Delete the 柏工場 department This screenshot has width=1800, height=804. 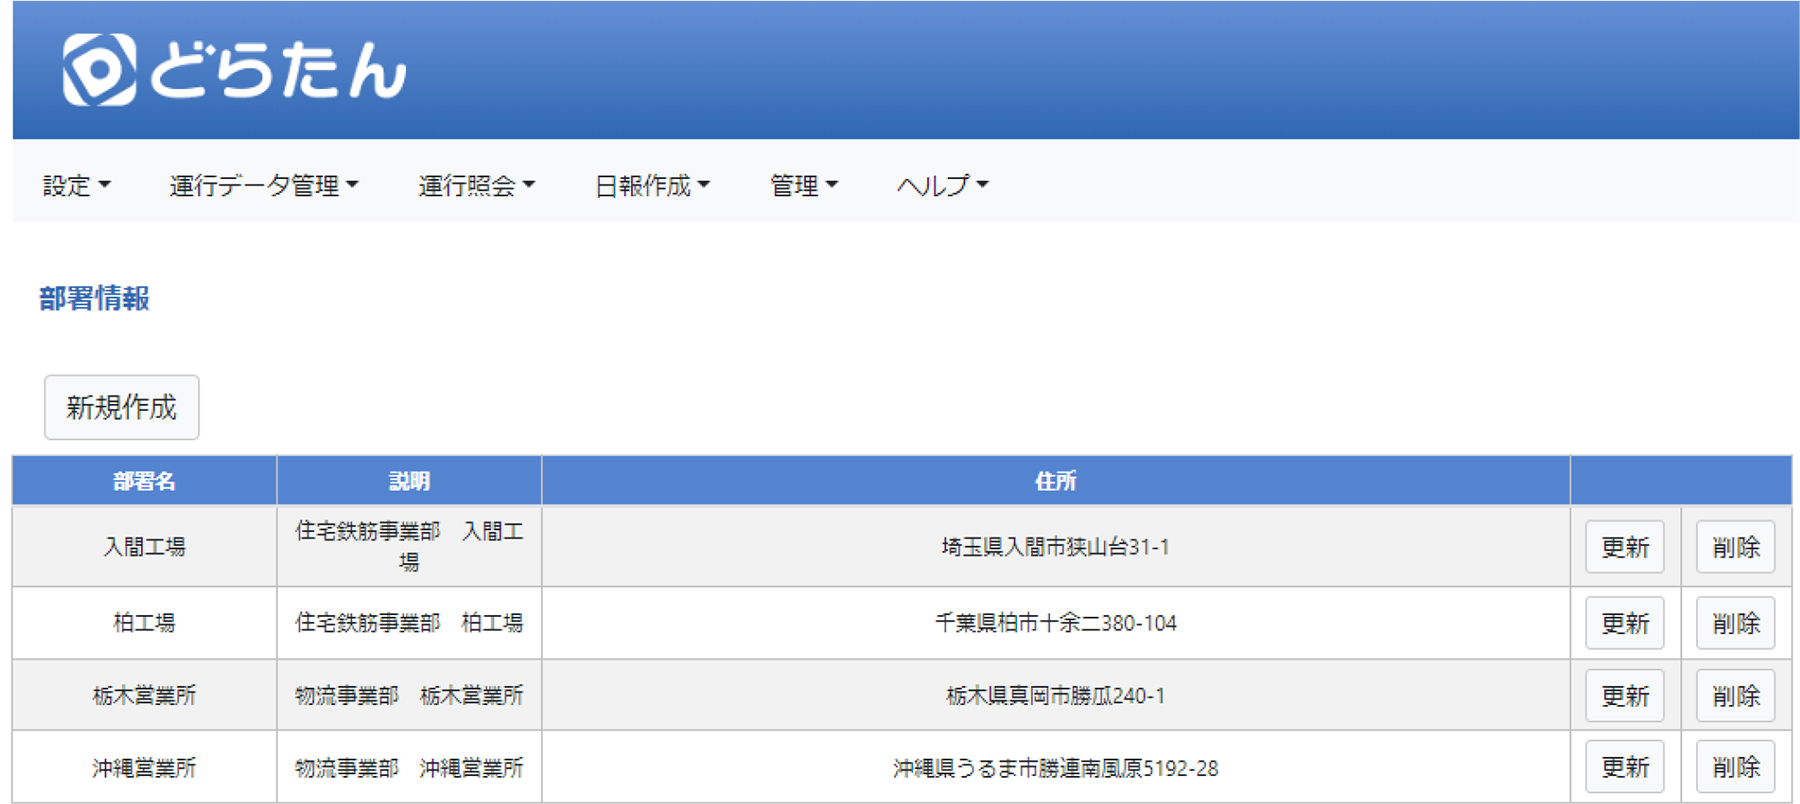coord(1736,623)
